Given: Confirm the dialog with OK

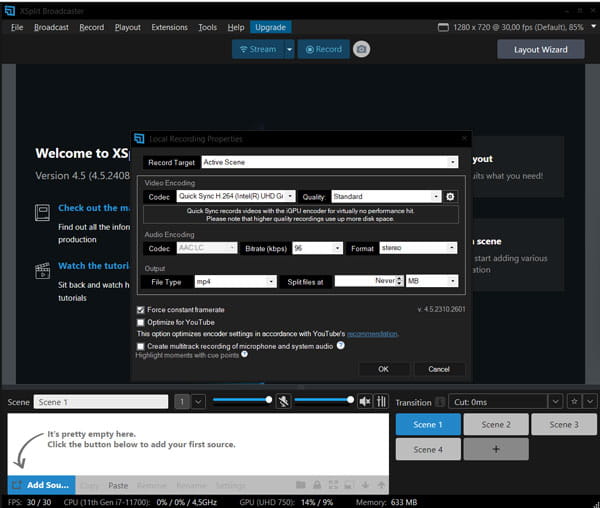Looking at the screenshot, I should (x=383, y=369).
